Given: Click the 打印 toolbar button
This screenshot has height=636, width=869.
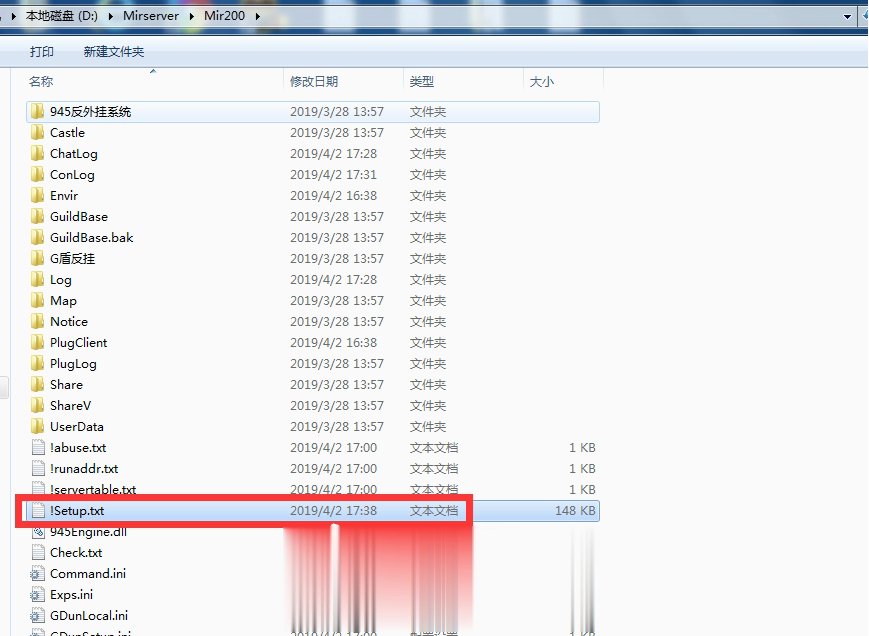Looking at the screenshot, I should [42, 52].
